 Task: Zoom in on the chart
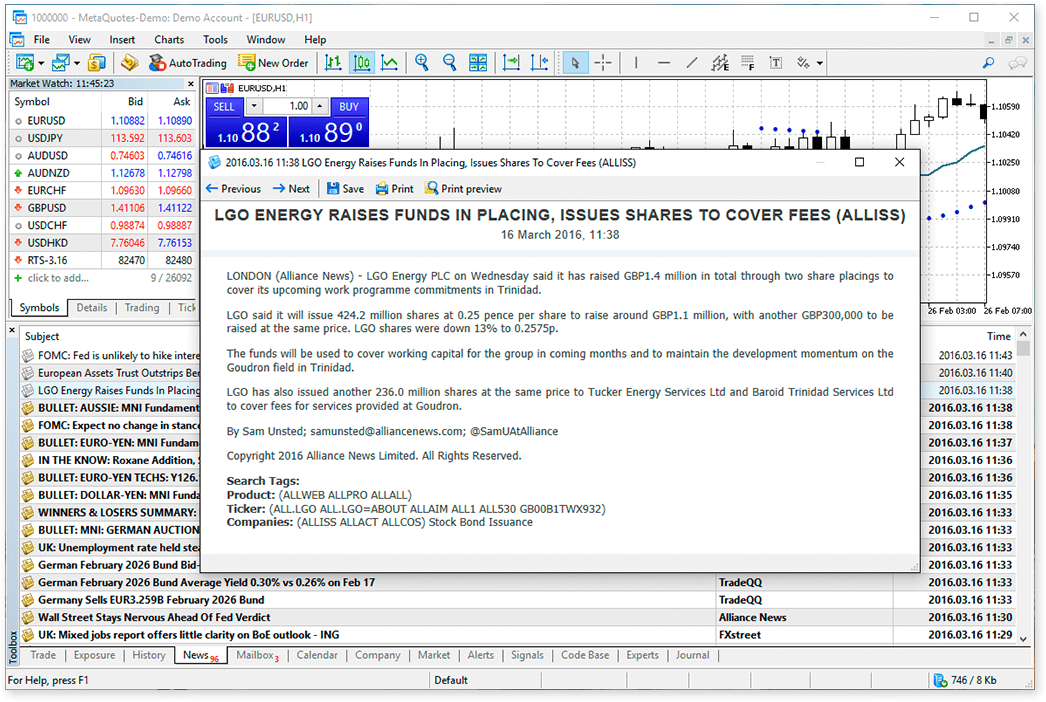tap(422, 63)
